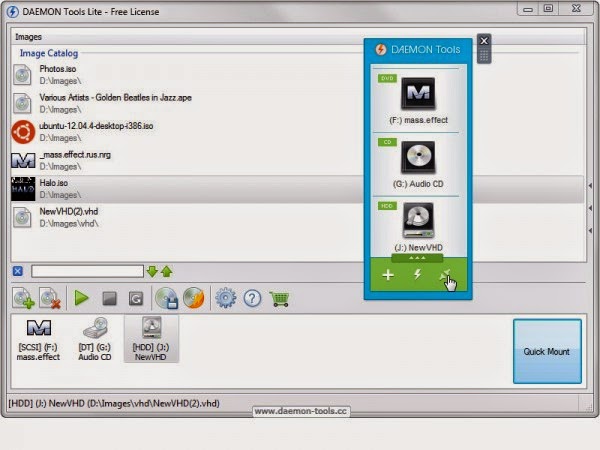This screenshot has height=450, width=600.
Task: Click the top right-edge panel arrow
Action: click(x=590, y=186)
